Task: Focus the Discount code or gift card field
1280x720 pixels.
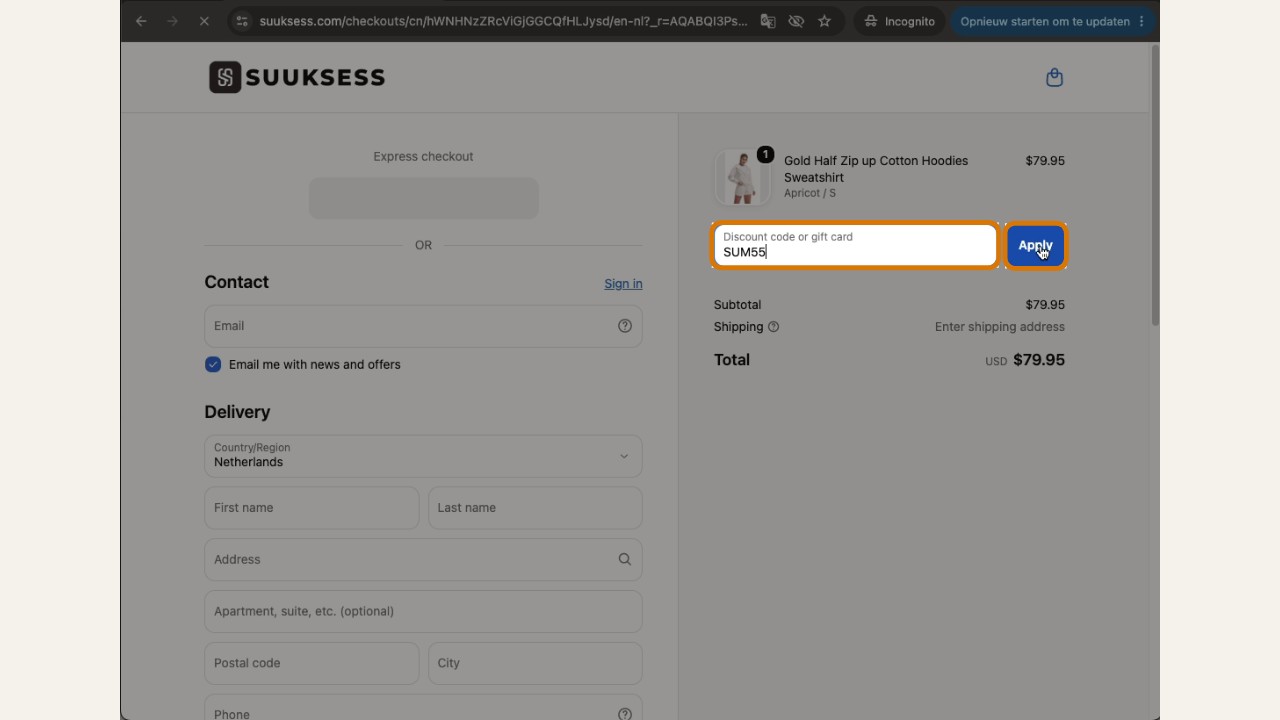Action: 855,246
